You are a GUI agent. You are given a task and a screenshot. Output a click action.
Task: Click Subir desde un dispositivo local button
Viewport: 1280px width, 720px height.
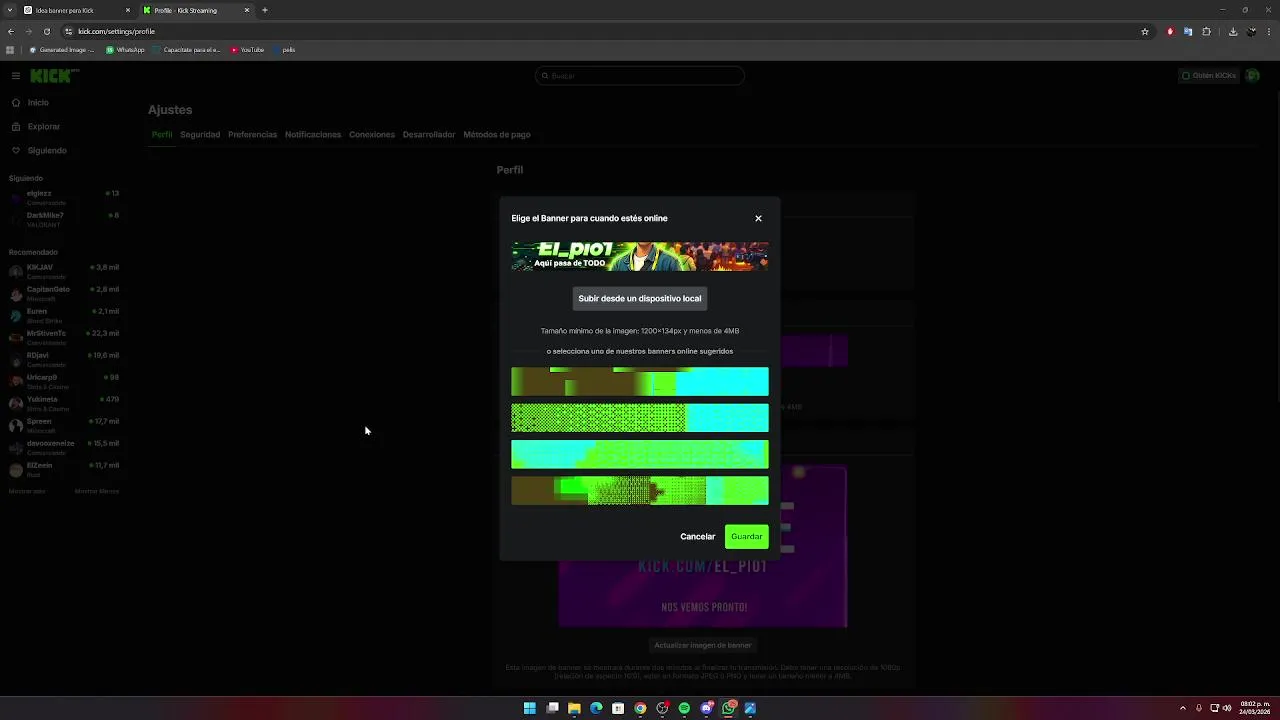[x=640, y=298]
